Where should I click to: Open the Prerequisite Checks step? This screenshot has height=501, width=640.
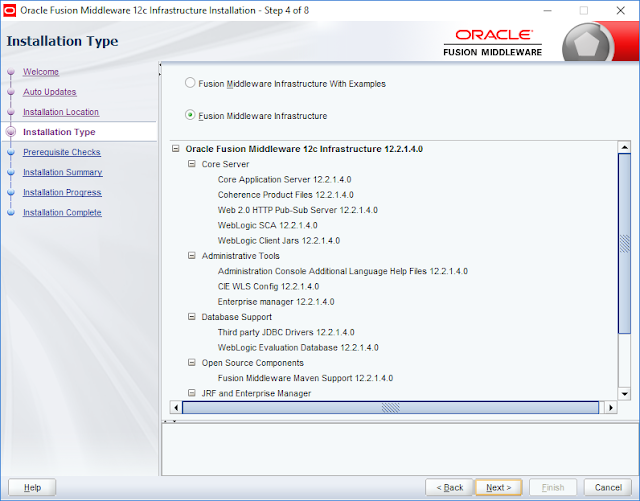(x=62, y=152)
